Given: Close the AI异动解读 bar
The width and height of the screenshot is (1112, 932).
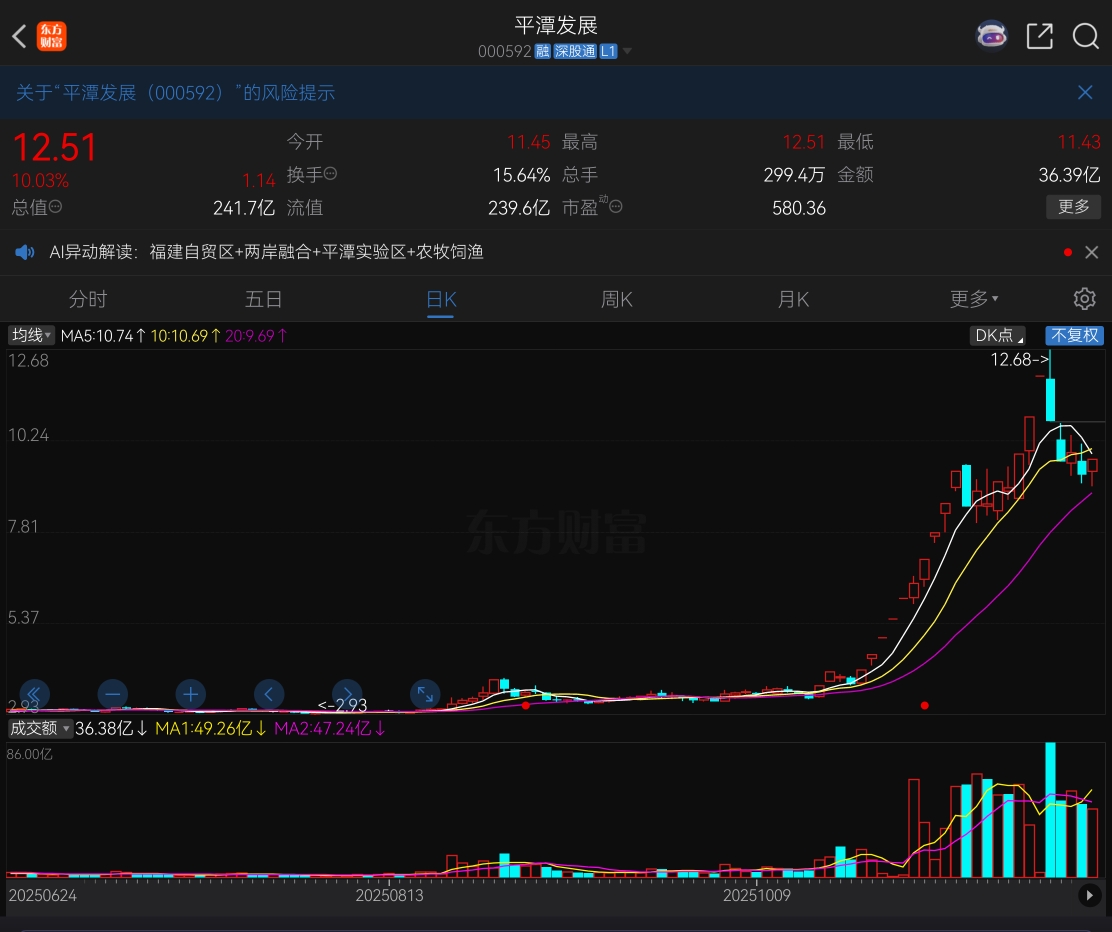Looking at the screenshot, I should click(1092, 252).
